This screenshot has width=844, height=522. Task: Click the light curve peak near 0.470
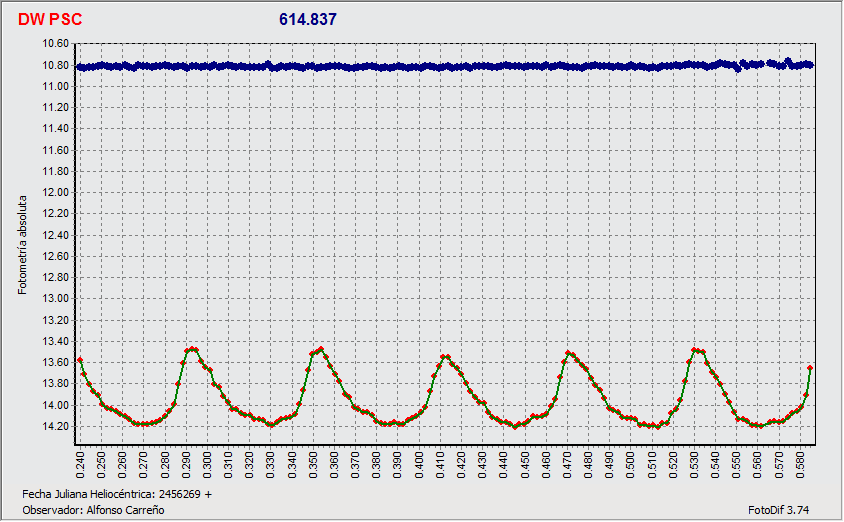(569, 352)
